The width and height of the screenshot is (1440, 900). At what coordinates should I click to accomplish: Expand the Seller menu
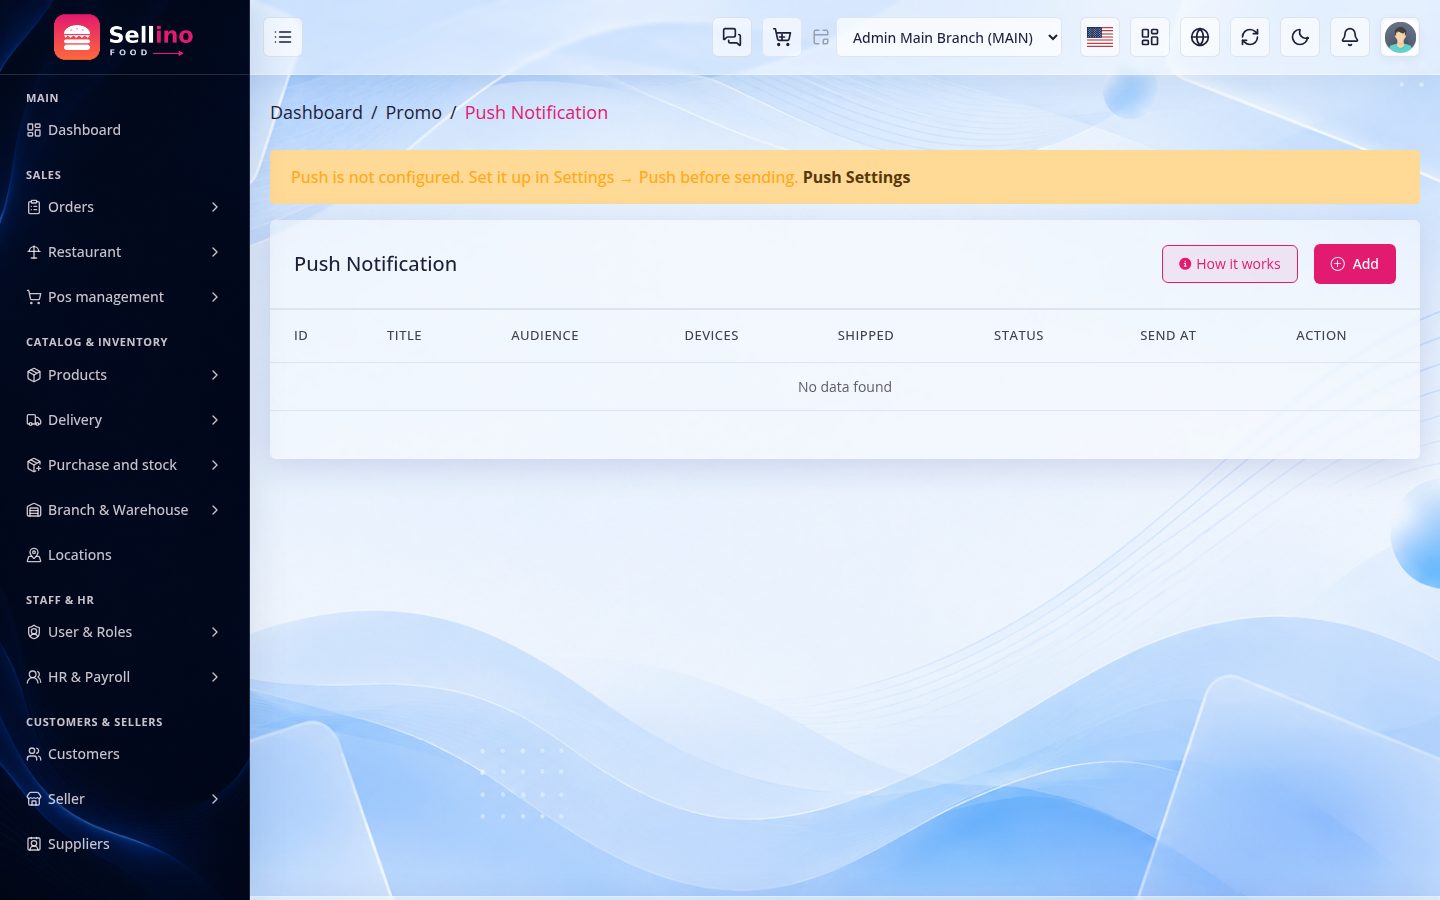pos(124,799)
